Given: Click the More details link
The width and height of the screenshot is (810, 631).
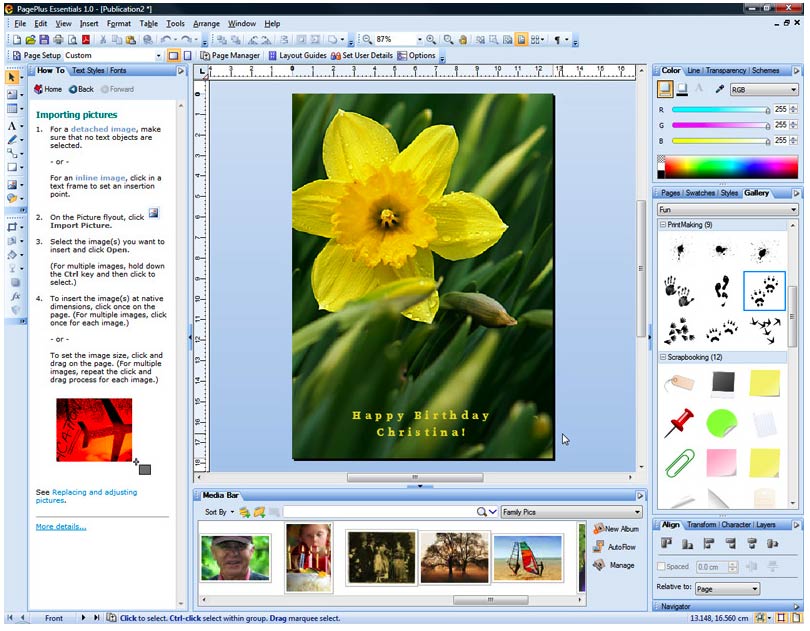Looking at the screenshot, I should pos(60,526).
